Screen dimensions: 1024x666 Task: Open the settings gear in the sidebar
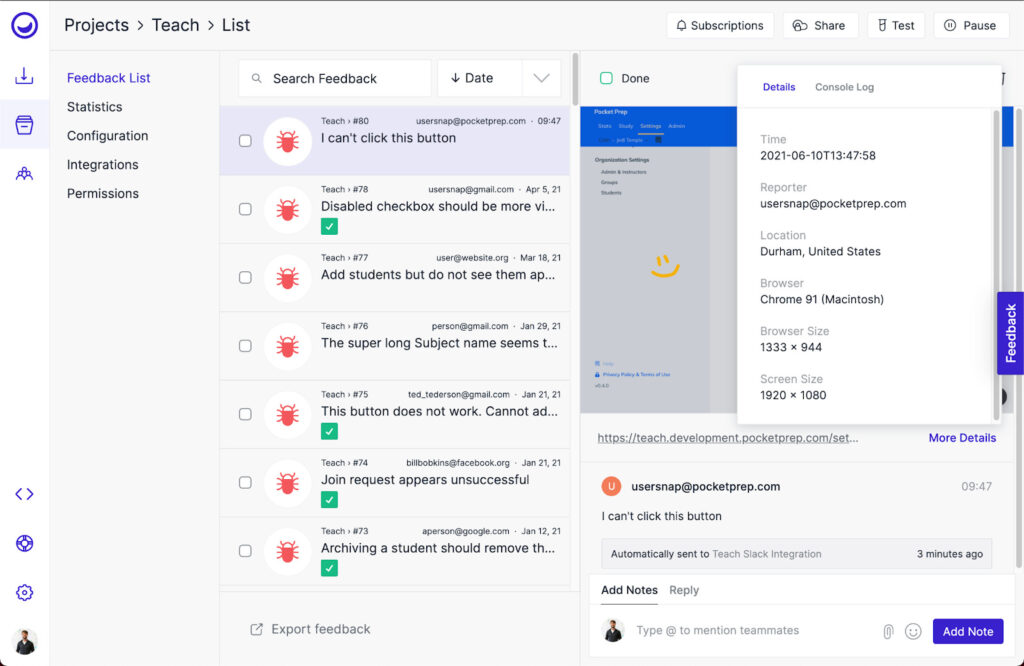24,592
